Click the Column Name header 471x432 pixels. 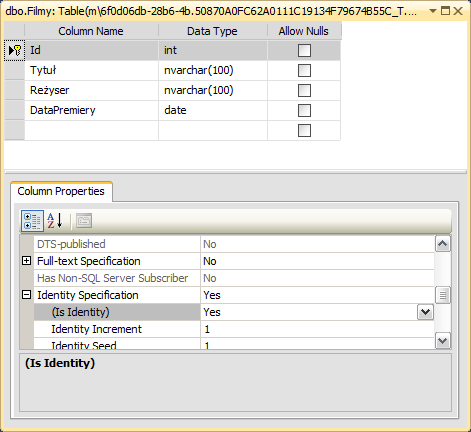pos(91,31)
